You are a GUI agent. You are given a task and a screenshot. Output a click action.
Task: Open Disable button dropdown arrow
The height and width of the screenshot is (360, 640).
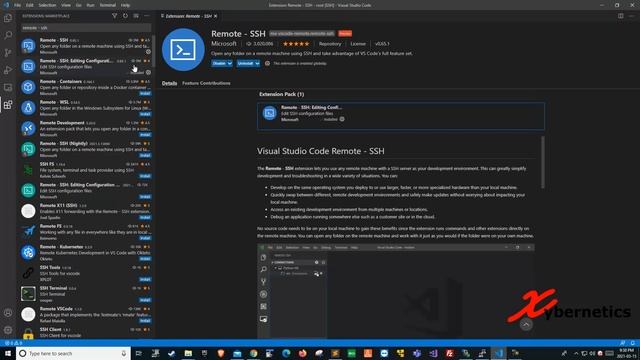[x=230, y=63]
